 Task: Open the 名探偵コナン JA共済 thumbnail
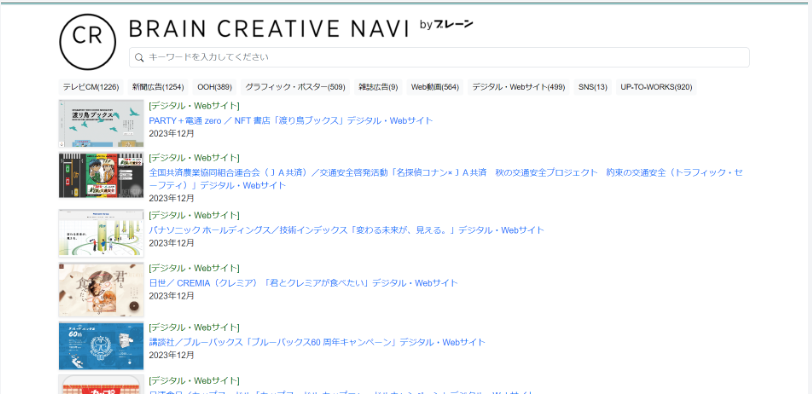(101, 175)
